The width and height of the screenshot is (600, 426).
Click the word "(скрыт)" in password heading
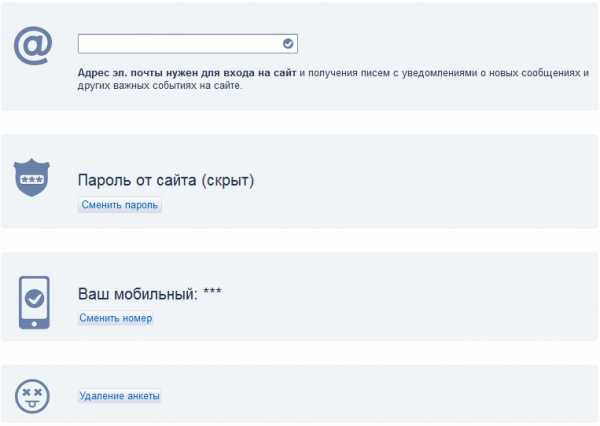pos(228,180)
